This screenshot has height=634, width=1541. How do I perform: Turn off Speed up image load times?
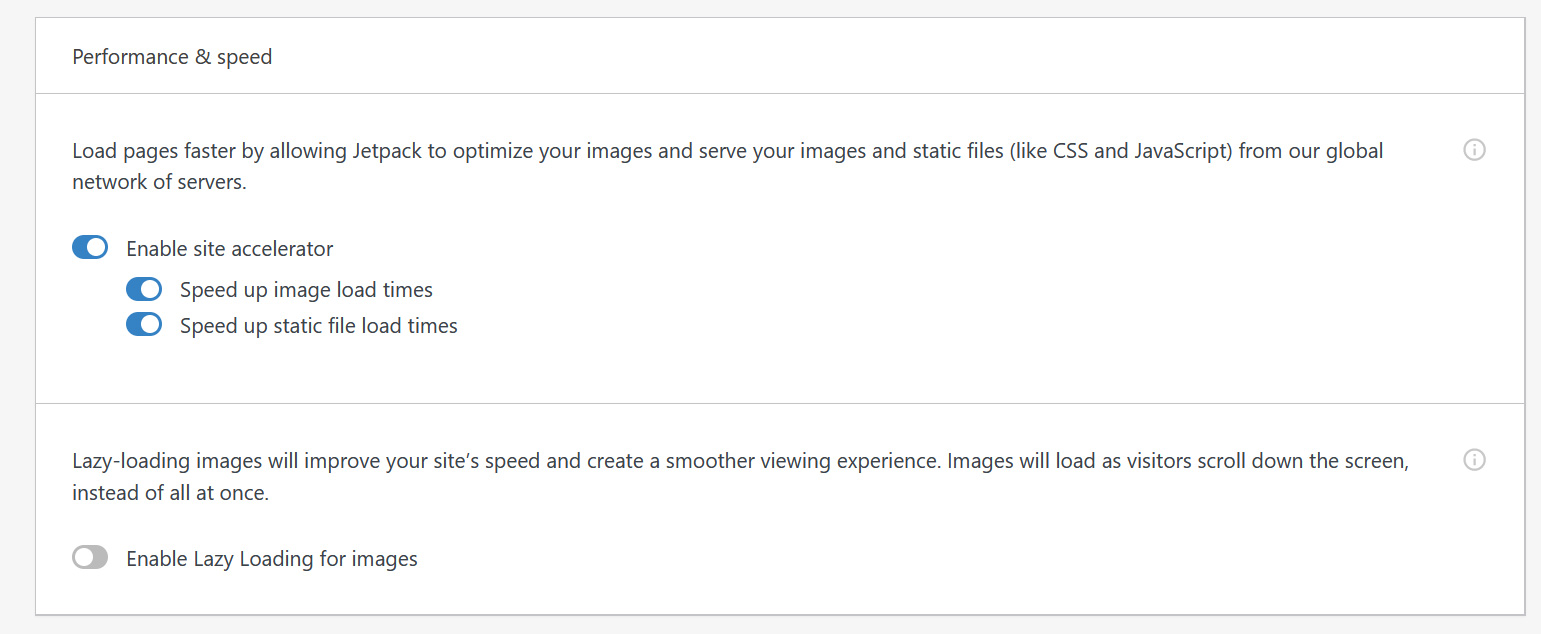coord(144,290)
